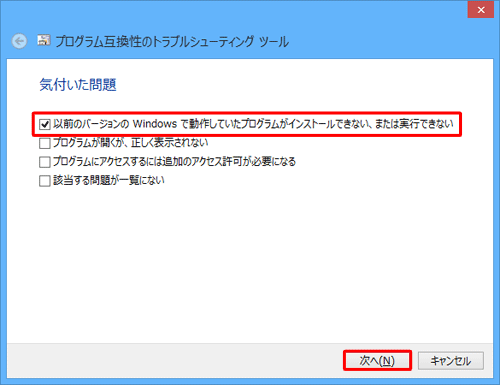Close the troubleshooting tool window
This screenshot has height=385, width=500.
coord(481,10)
